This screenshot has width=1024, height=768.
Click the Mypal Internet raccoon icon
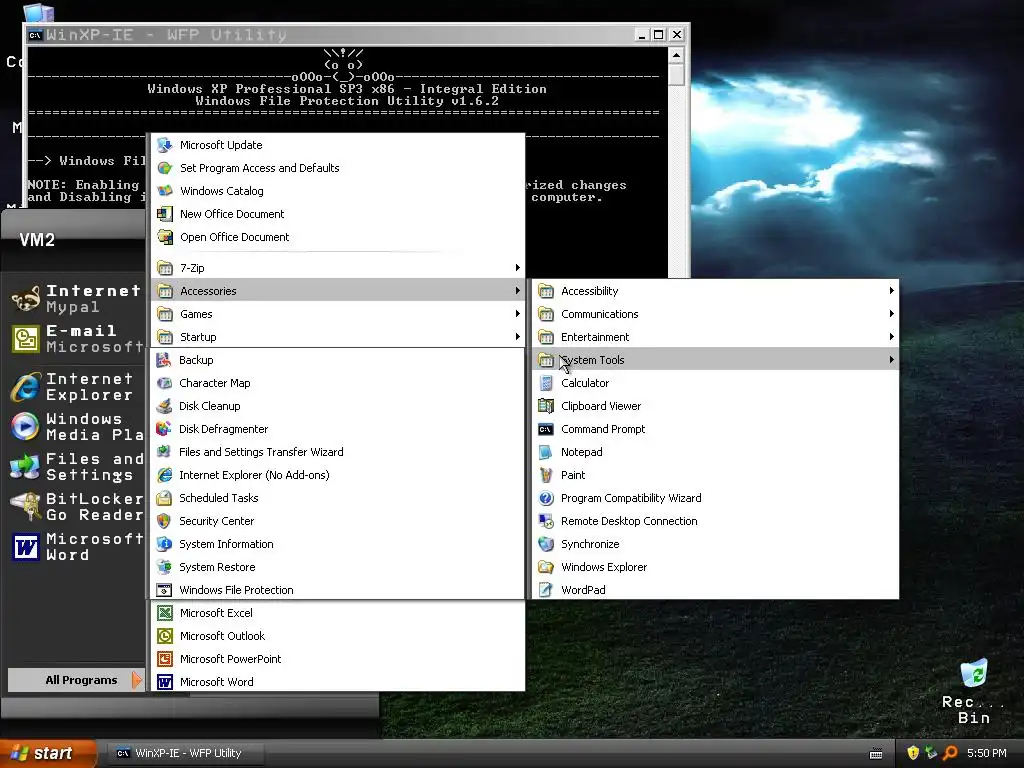tap(25, 299)
